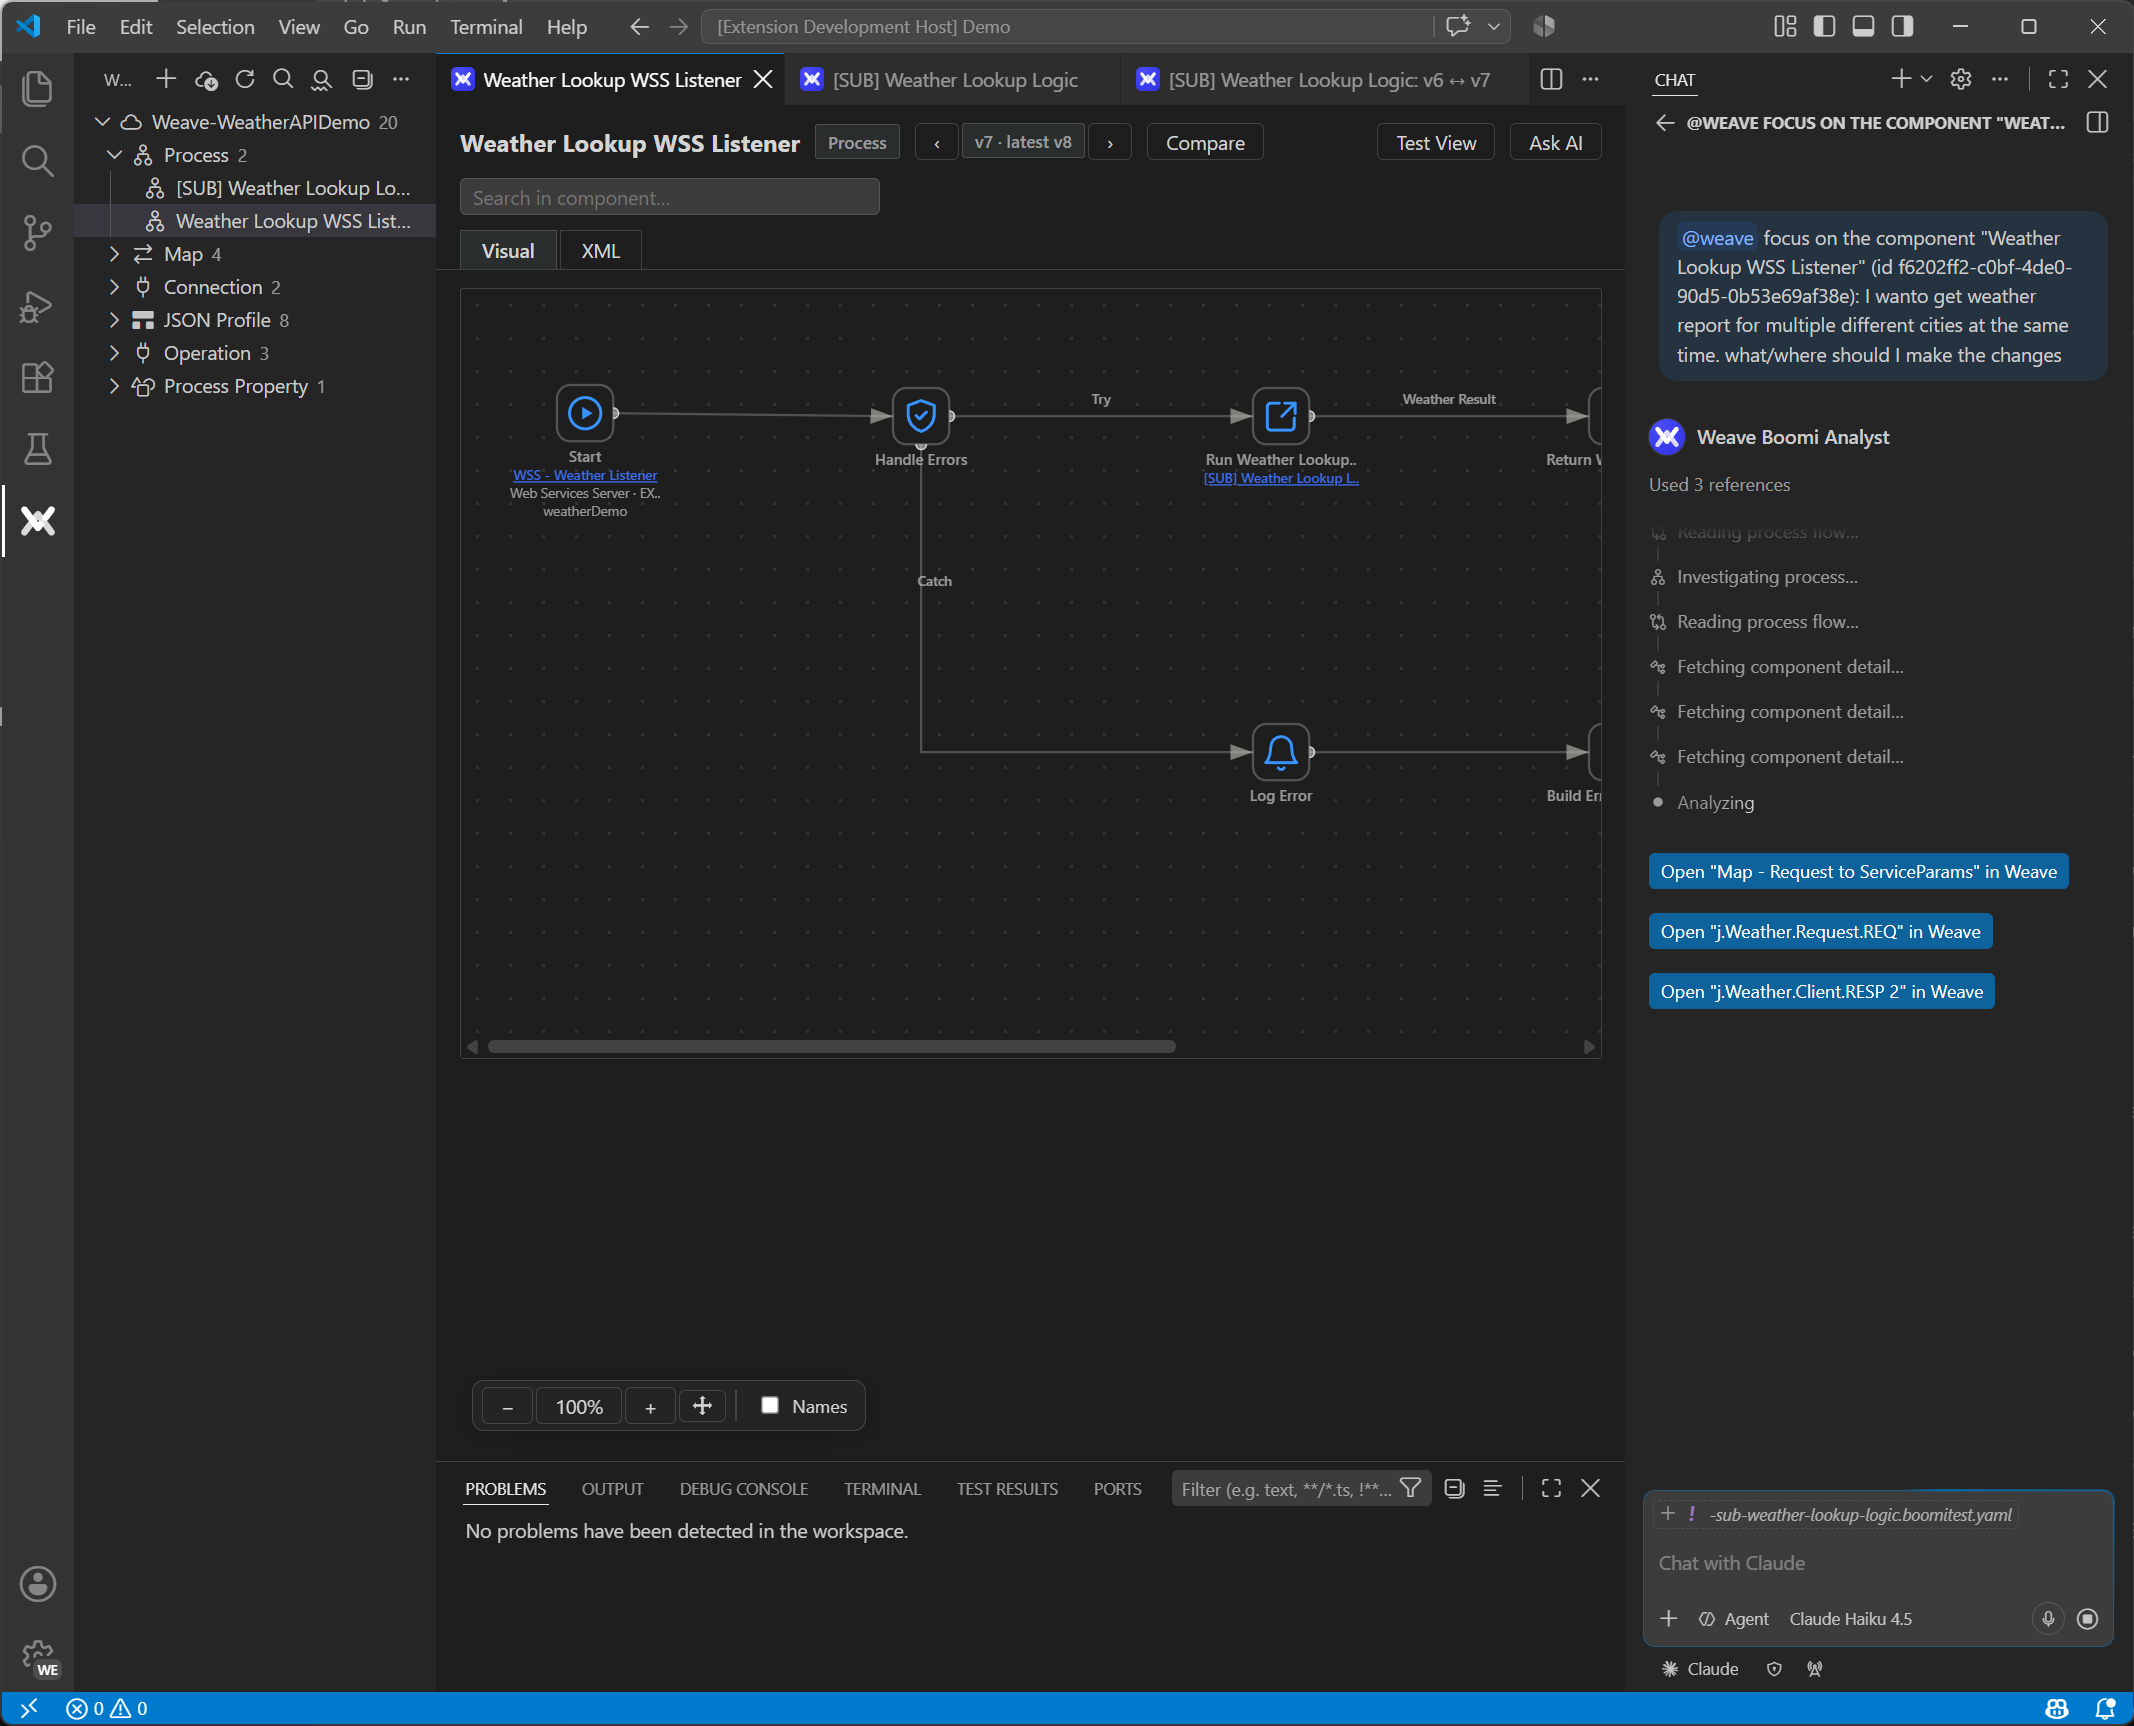Select the Run Weather Lookup node
Viewport: 2134px width, 1726px height.
pos(1281,415)
